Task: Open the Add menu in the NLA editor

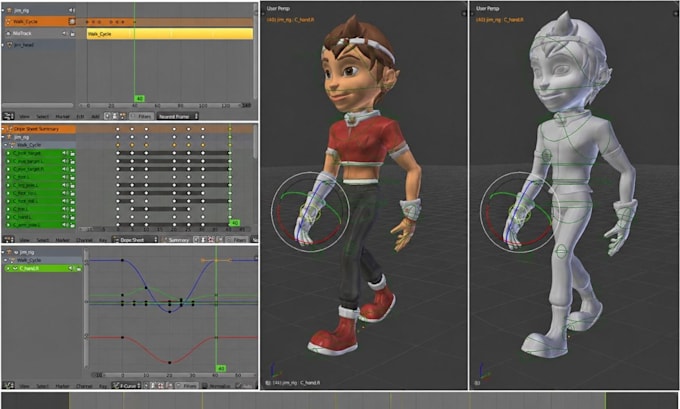Action: tap(95, 116)
